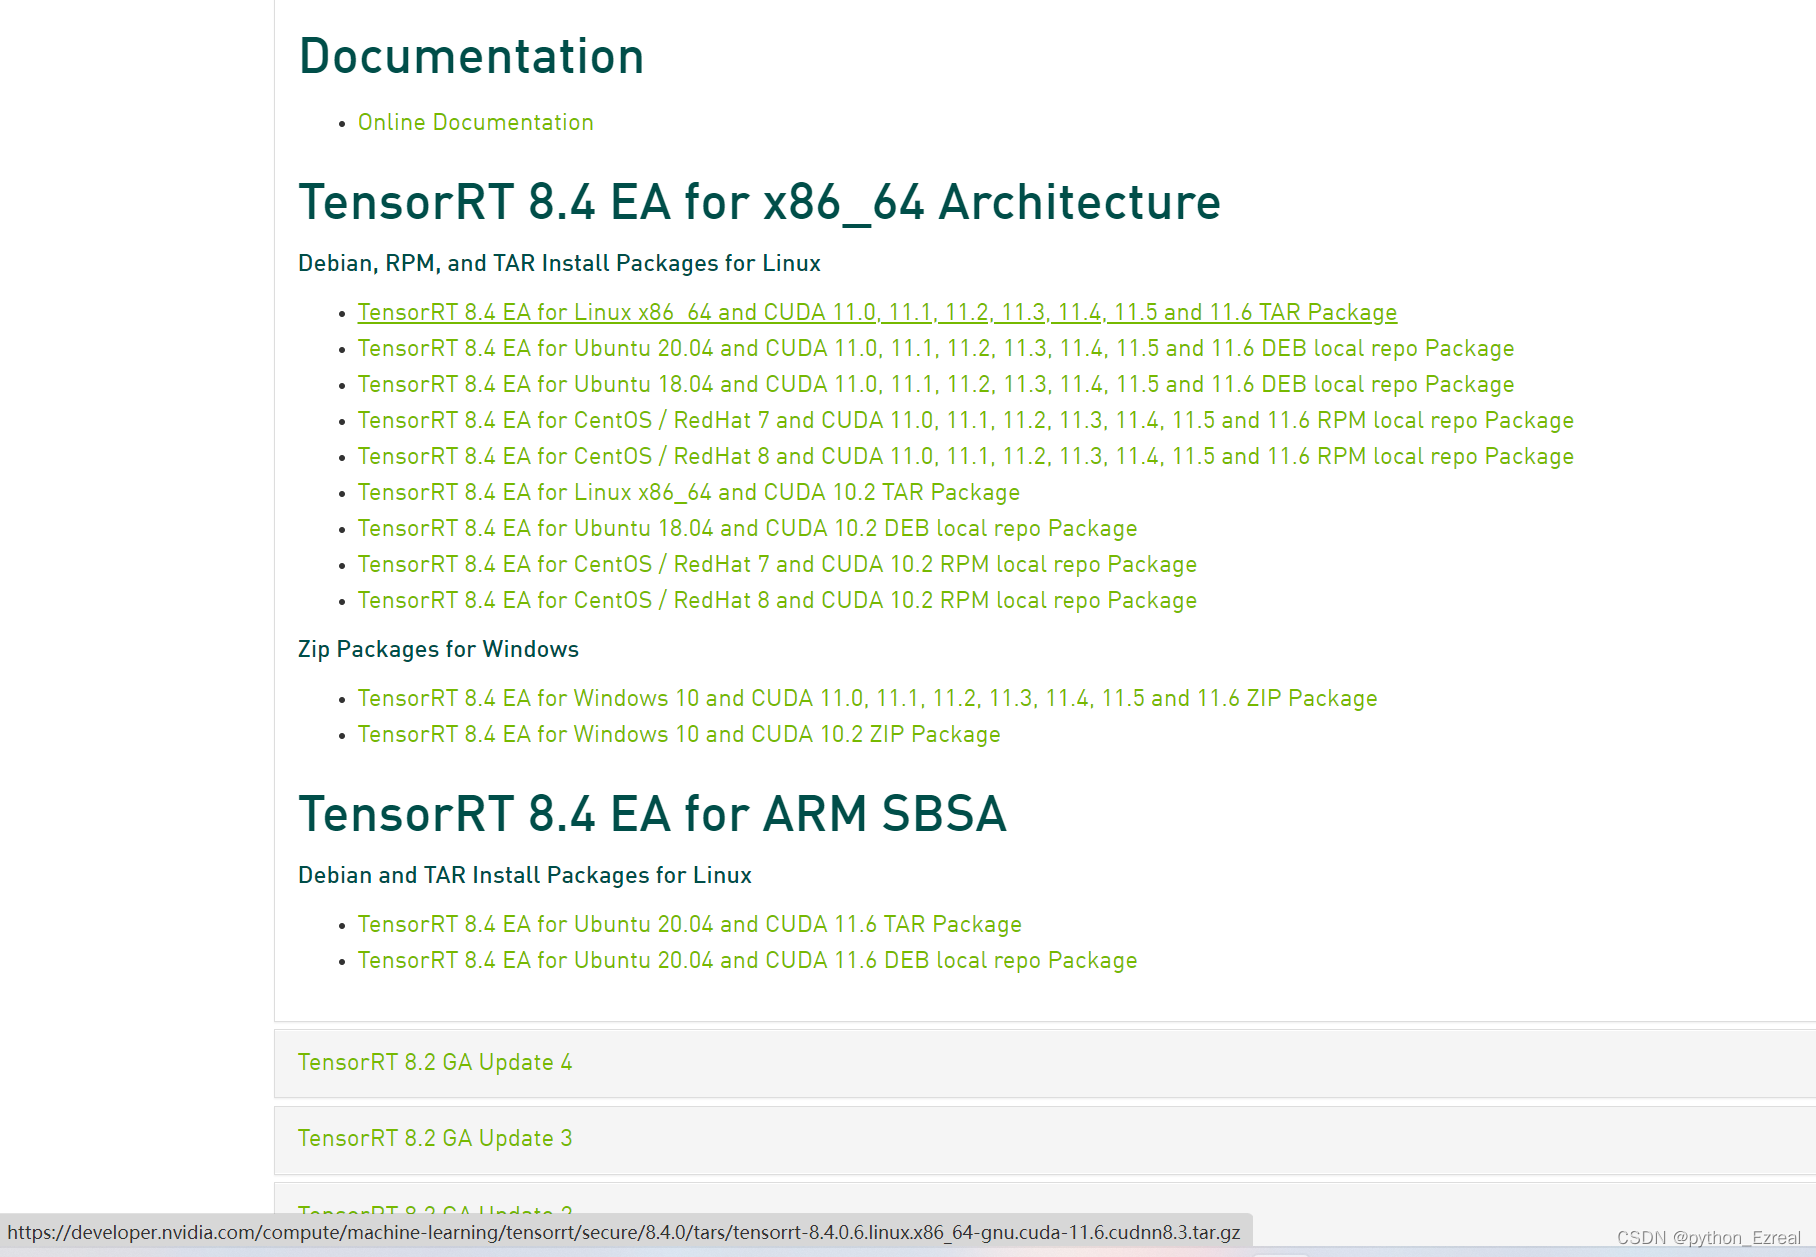Open CentOS / RedHat 7 CUDA 11.x RPM link
This screenshot has width=1816, height=1257.
click(966, 420)
